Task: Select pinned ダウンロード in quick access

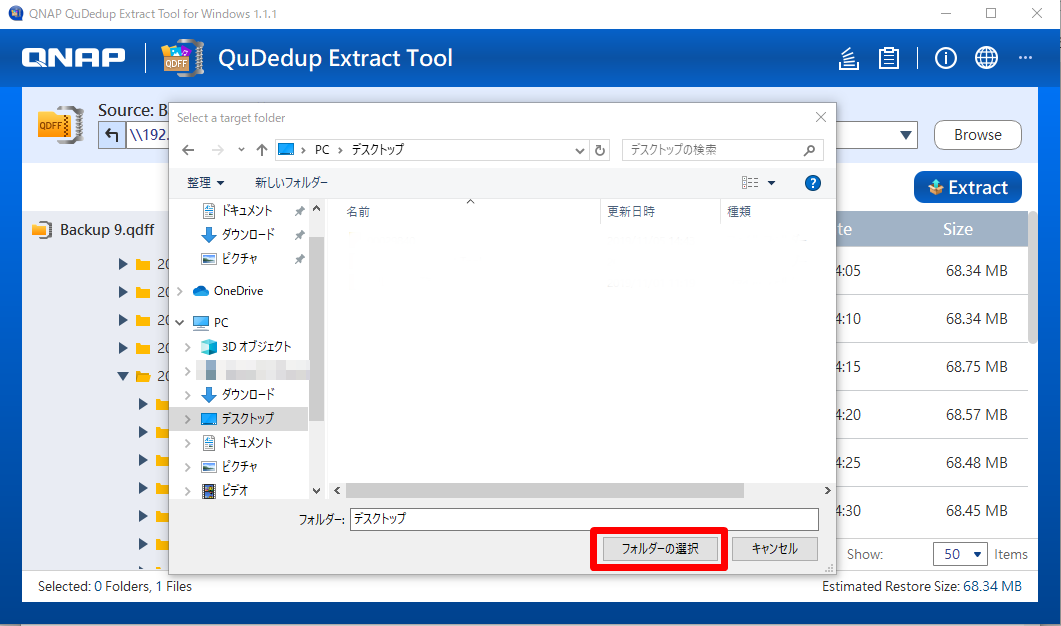Action: 248,235
